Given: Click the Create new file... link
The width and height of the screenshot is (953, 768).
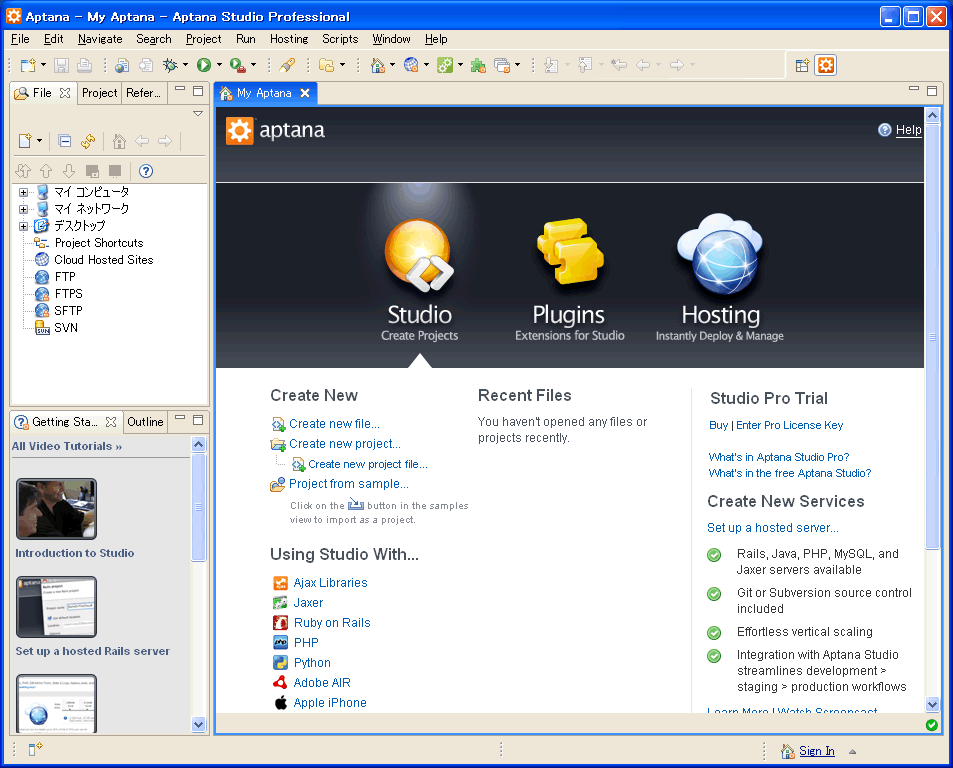Looking at the screenshot, I should click(x=334, y=423).
